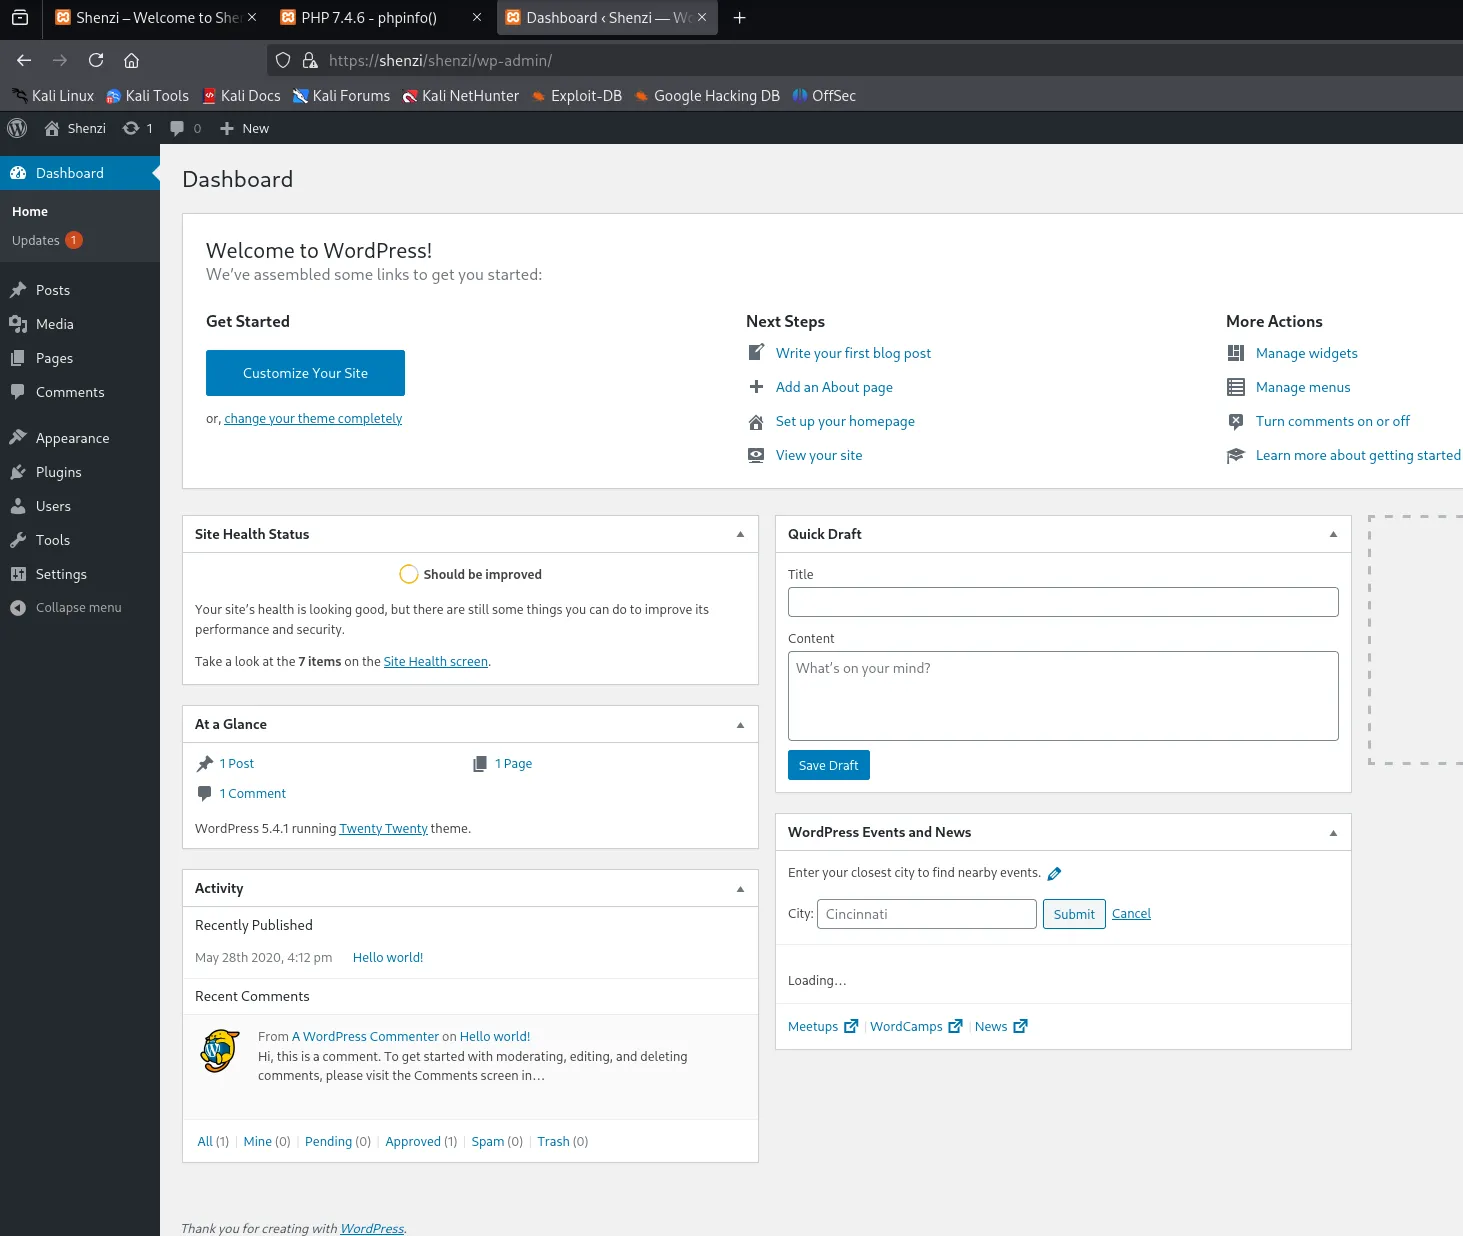Image resolution: width=1463 pixels, height=1236 pixels.
Task: Click the site security padlock icon
Action: pyautogui.click(x=310, y=60)
